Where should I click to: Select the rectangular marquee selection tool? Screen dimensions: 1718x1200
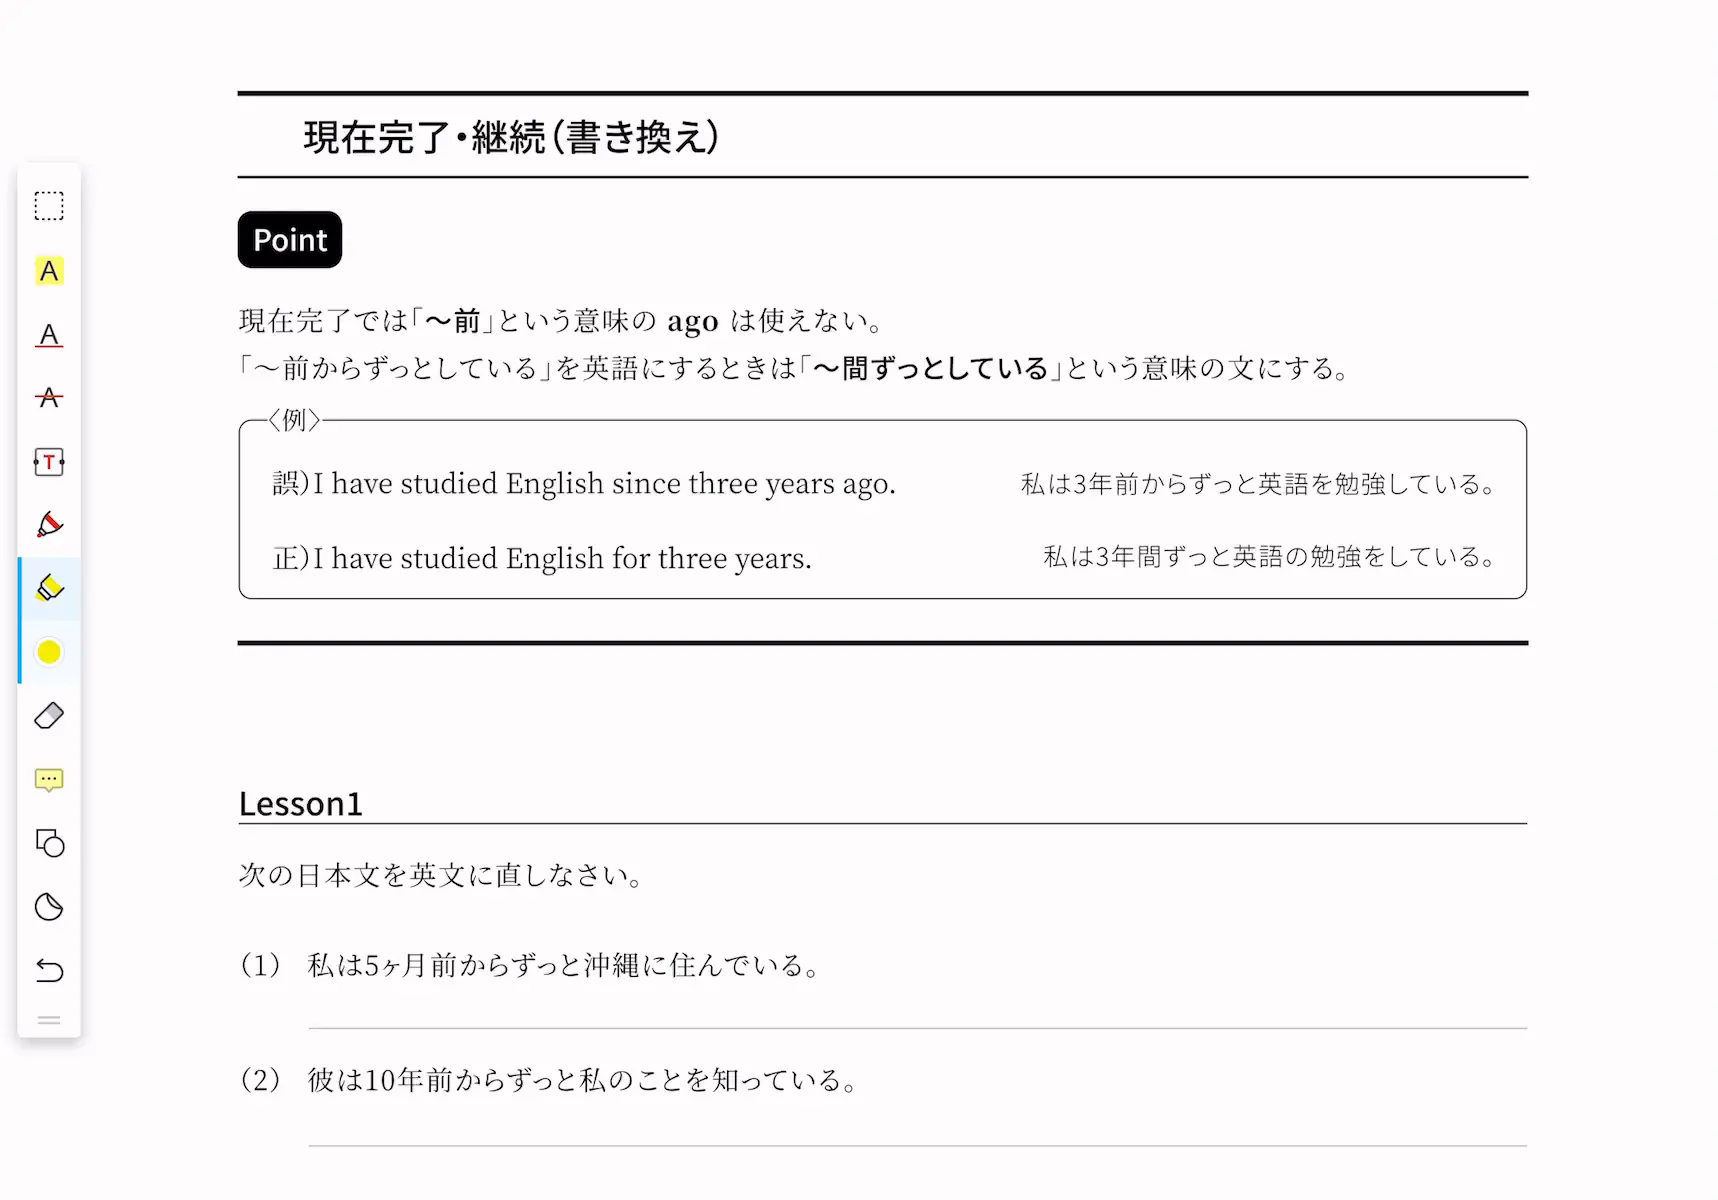click(49, 206)
